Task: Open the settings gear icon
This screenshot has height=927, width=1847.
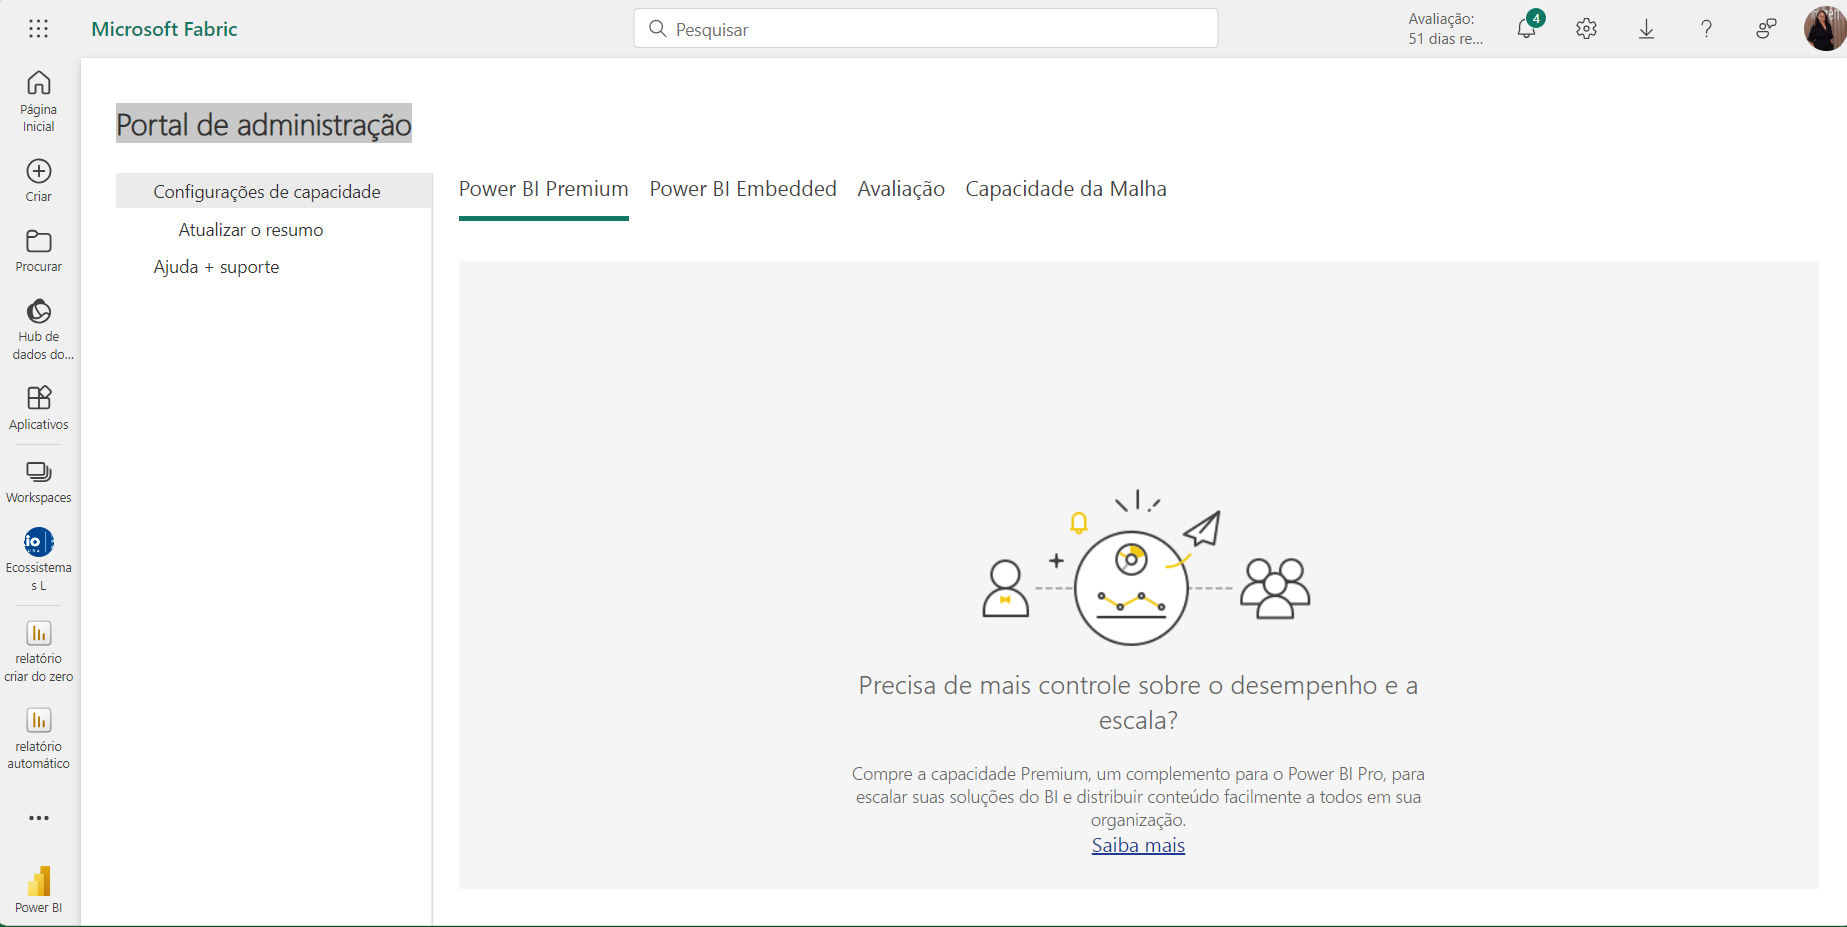Action: click(1587, 29)
